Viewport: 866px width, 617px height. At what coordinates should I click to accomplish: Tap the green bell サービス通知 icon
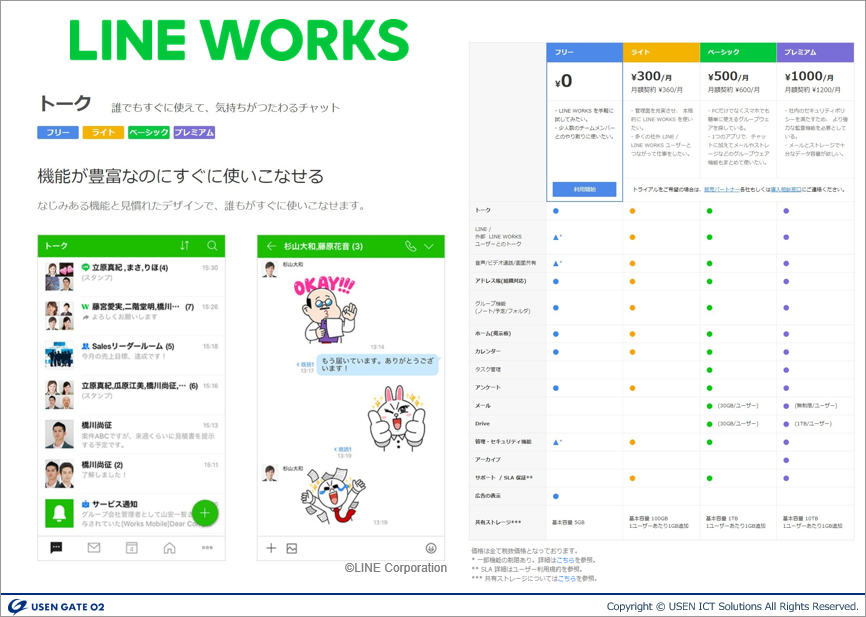pyautogui.click(x=60, y=513)
